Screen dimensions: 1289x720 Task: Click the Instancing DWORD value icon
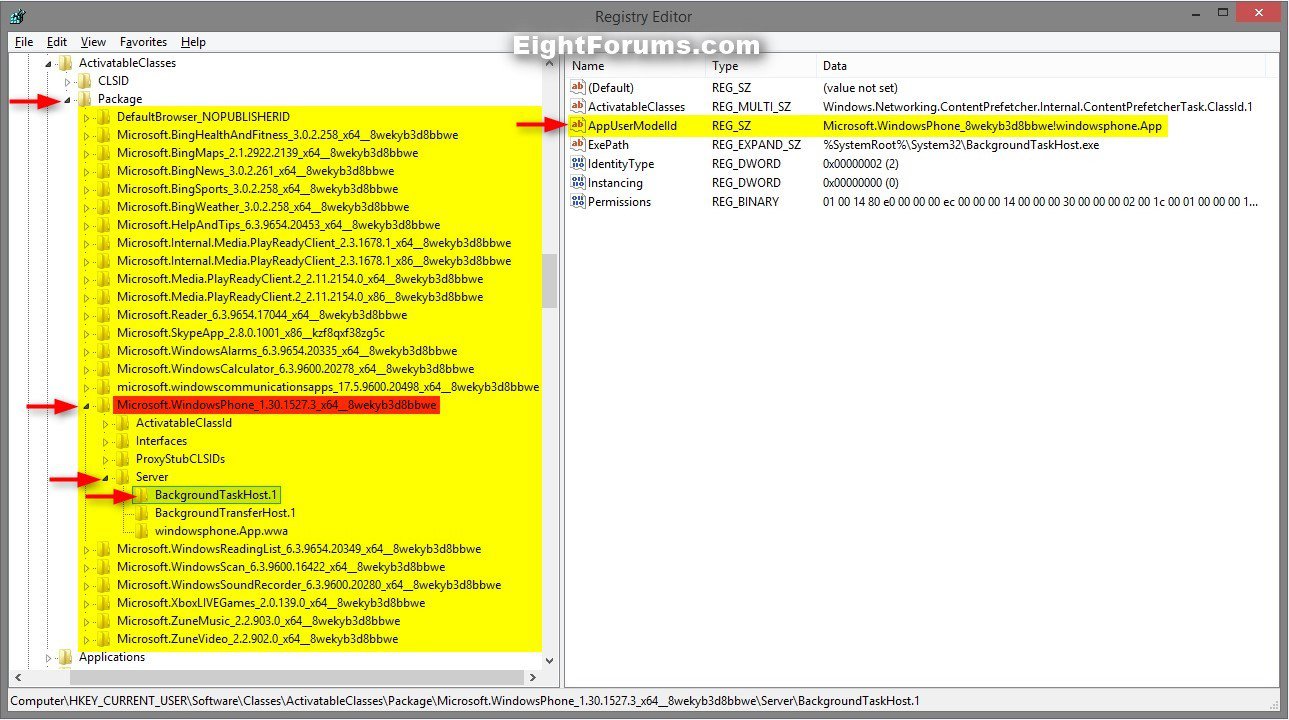click(577, 183)
